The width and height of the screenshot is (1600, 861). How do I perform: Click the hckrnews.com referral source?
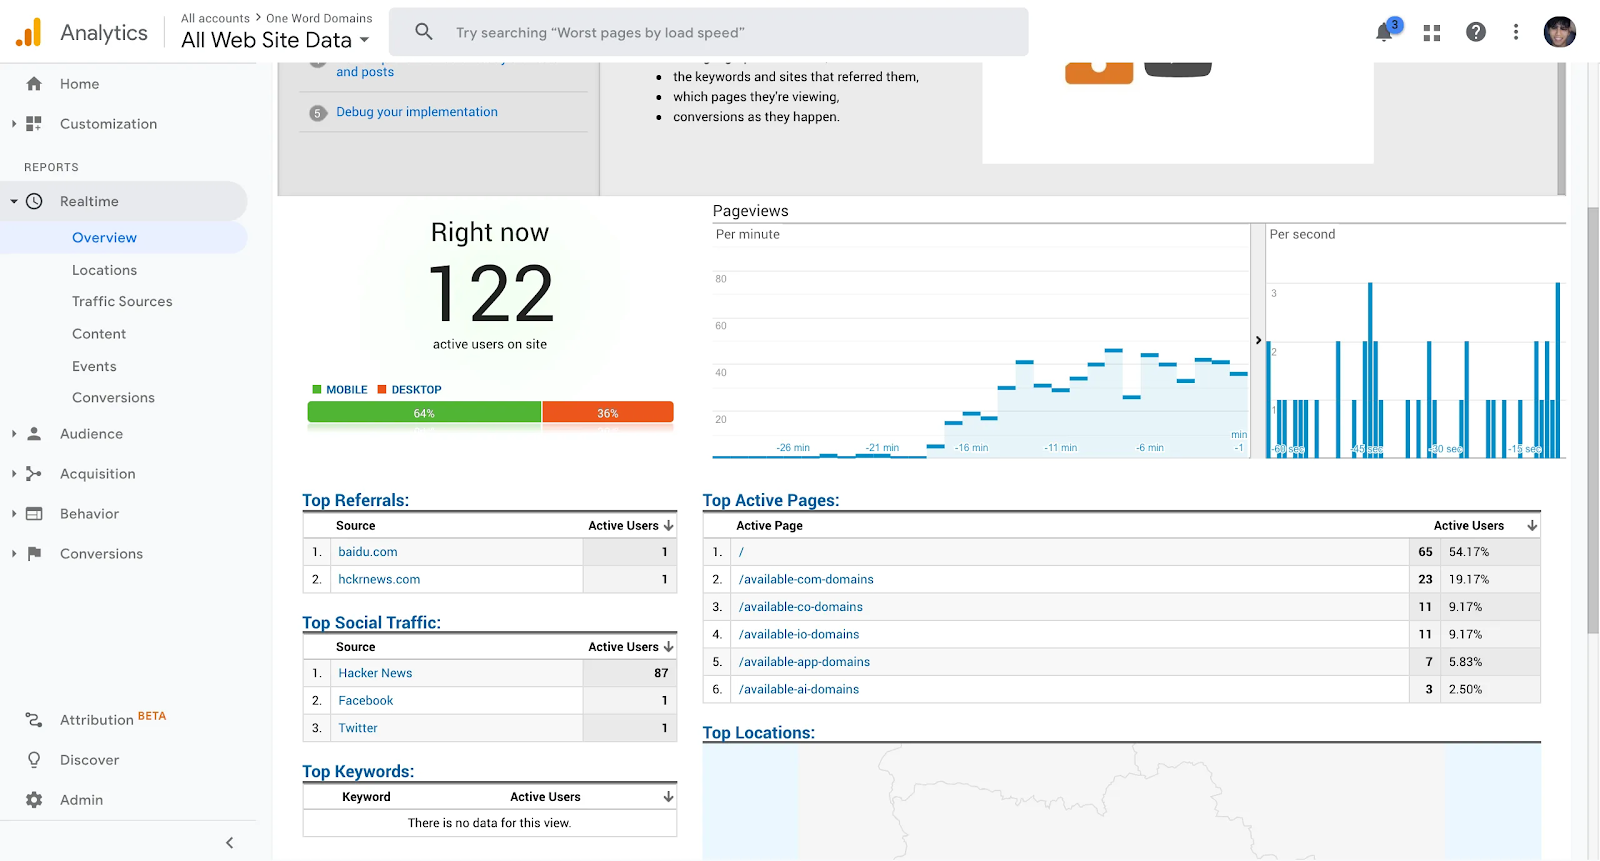[x=379, y=579]
